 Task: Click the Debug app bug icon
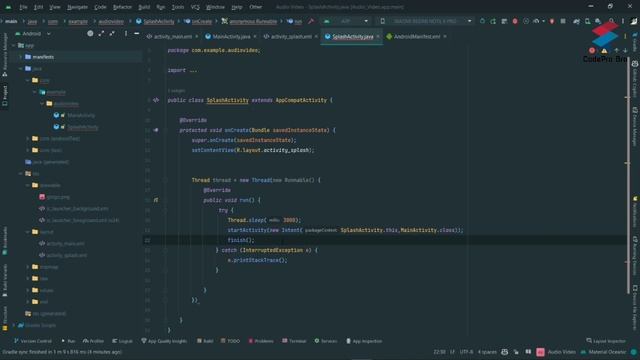515,21
